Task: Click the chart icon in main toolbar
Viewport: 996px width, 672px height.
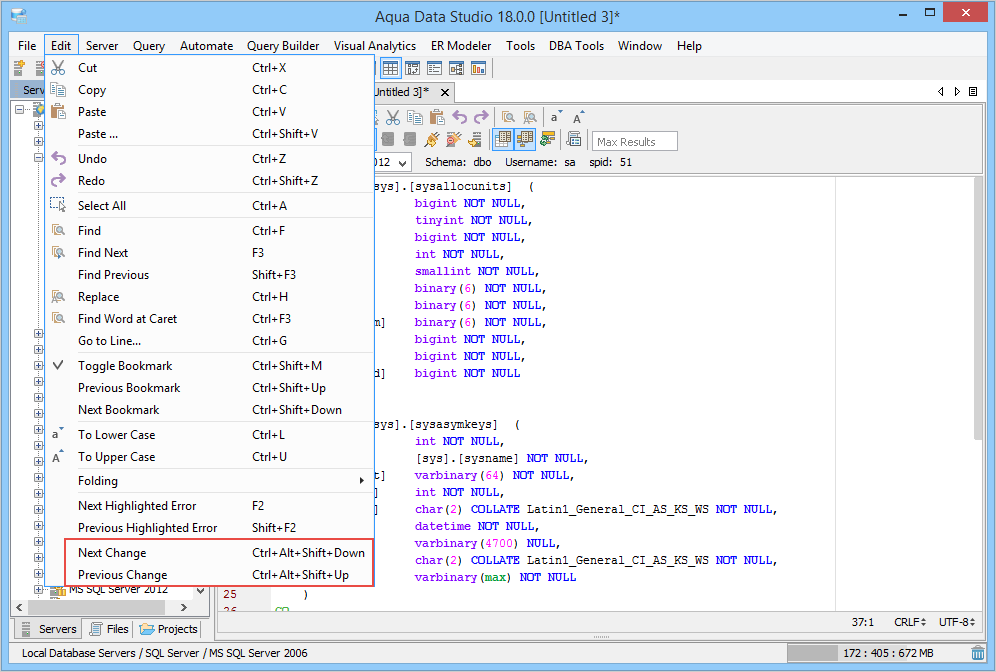Action: (x=478, y=69)
